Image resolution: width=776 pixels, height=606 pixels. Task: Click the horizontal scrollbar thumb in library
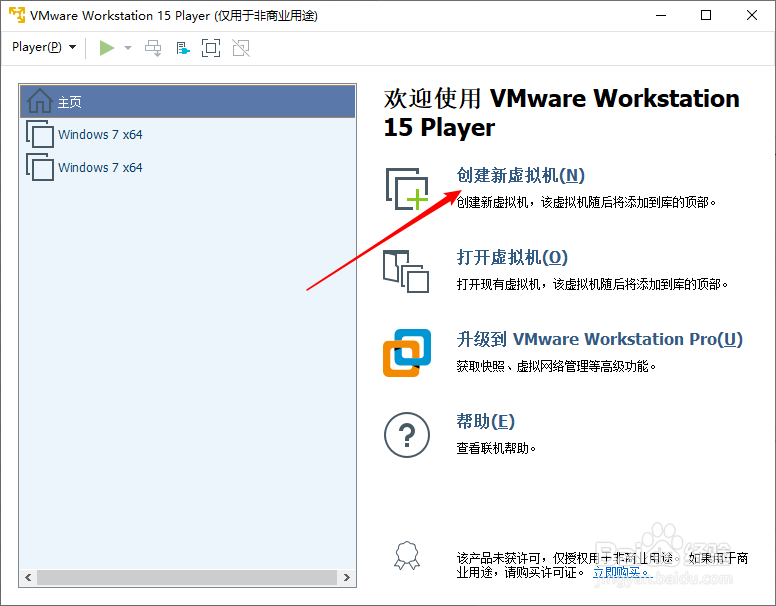pos(187,577)
